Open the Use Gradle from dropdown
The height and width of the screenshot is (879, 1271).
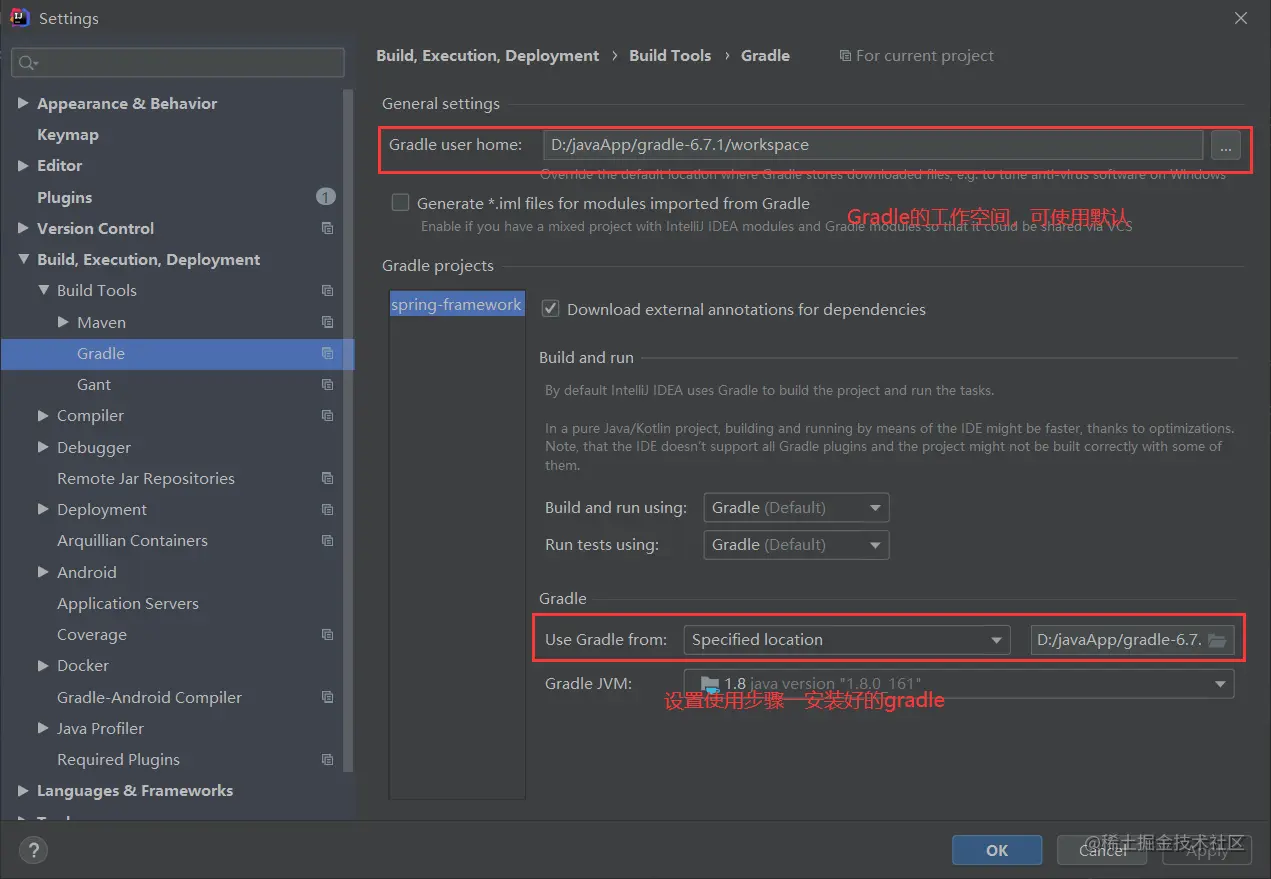click(846, 640)
